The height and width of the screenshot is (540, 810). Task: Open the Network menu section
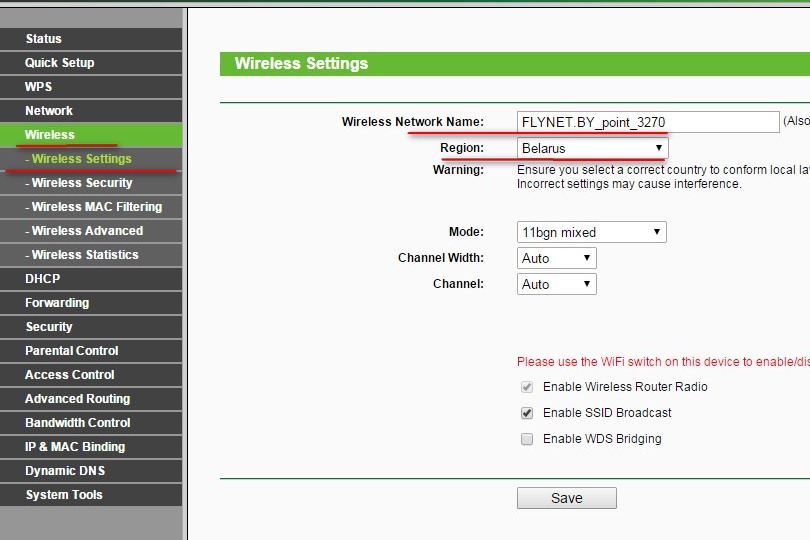pos(90,111)
